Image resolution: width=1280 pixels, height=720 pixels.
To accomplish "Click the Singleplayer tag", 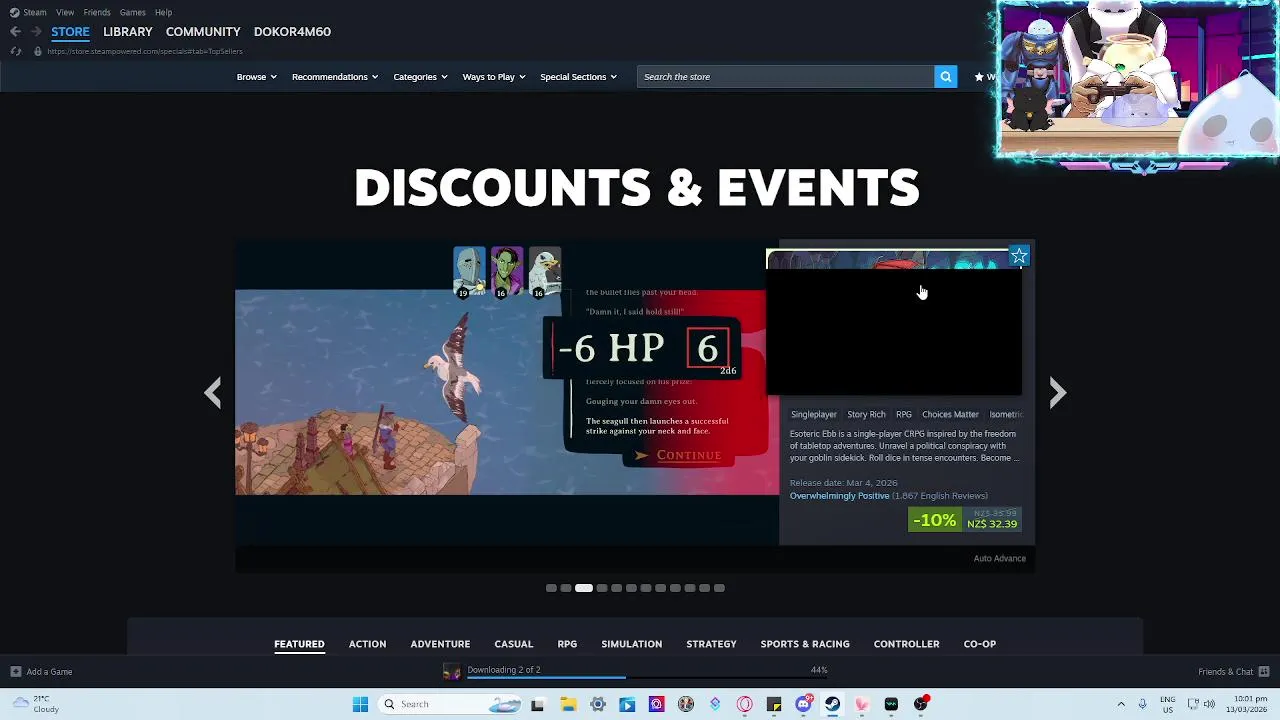I will pyautogui.click(x=813, y=414).
